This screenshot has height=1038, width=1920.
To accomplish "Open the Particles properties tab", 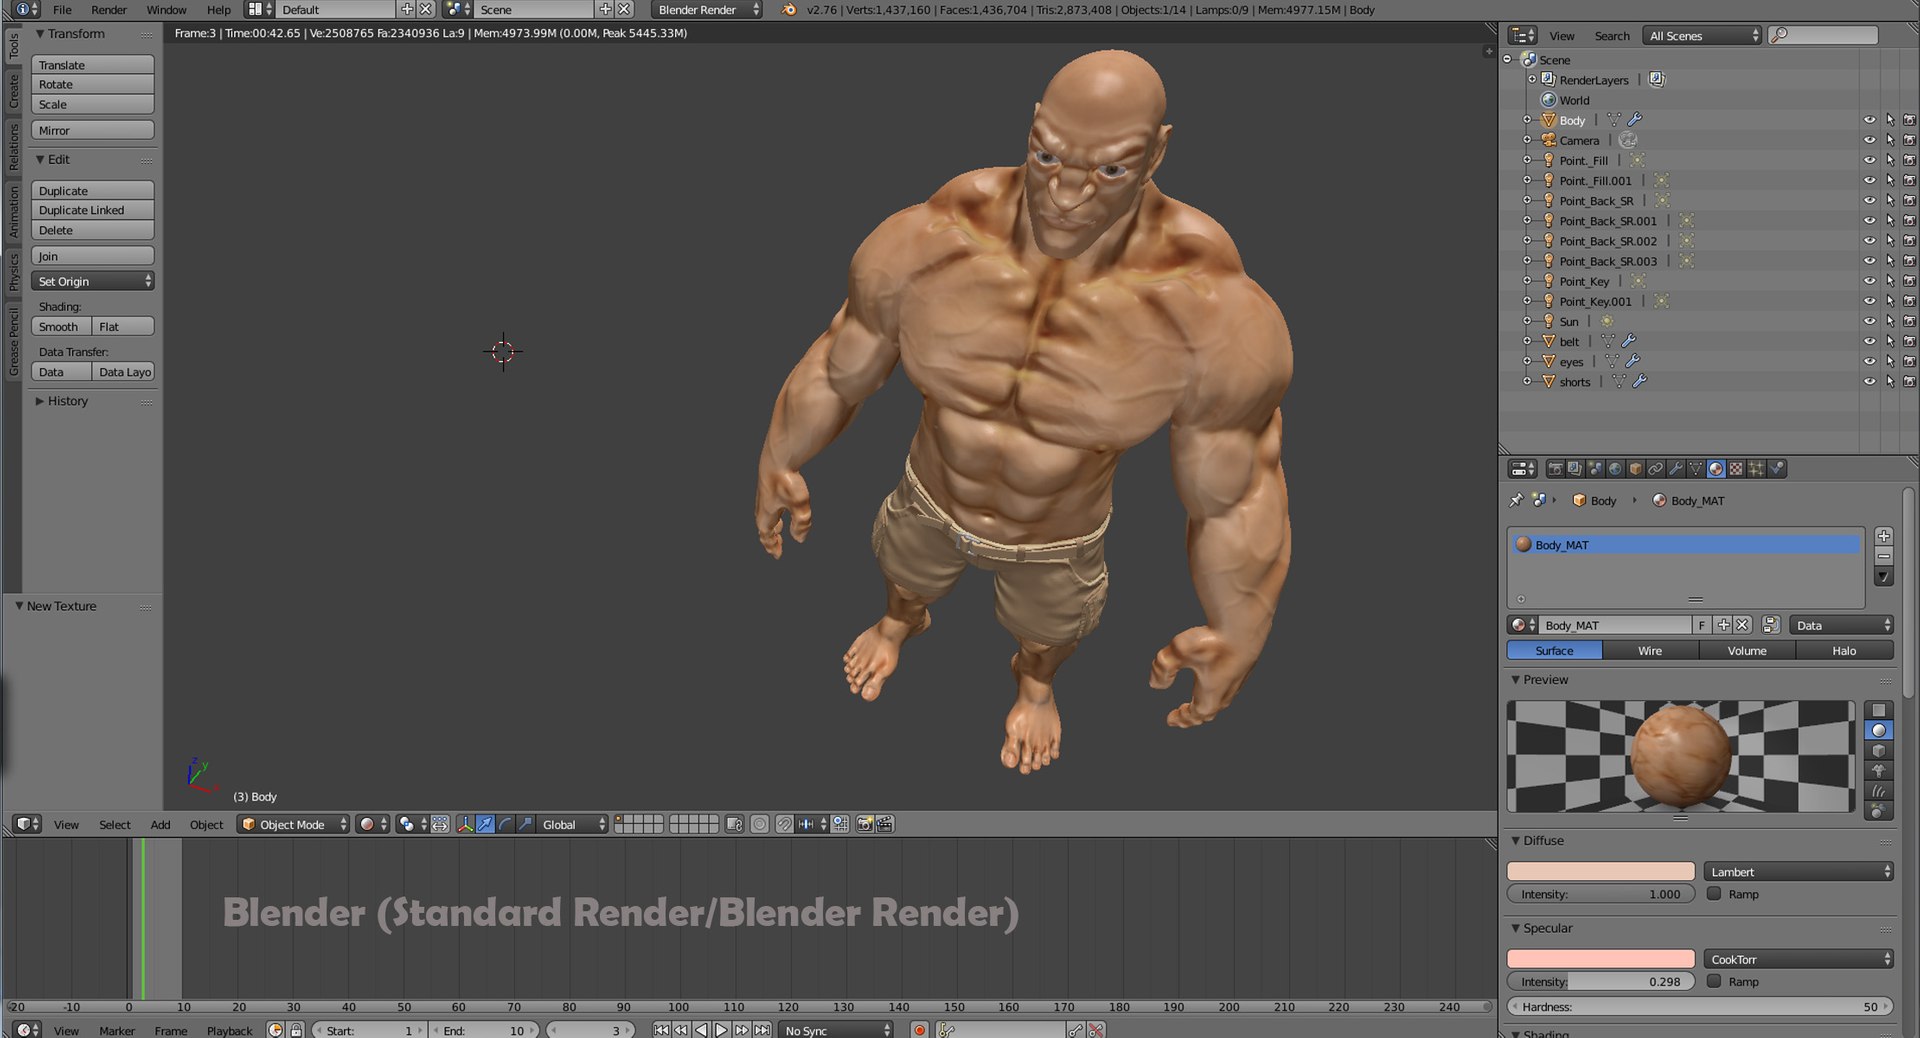I will click(1756, 469).
